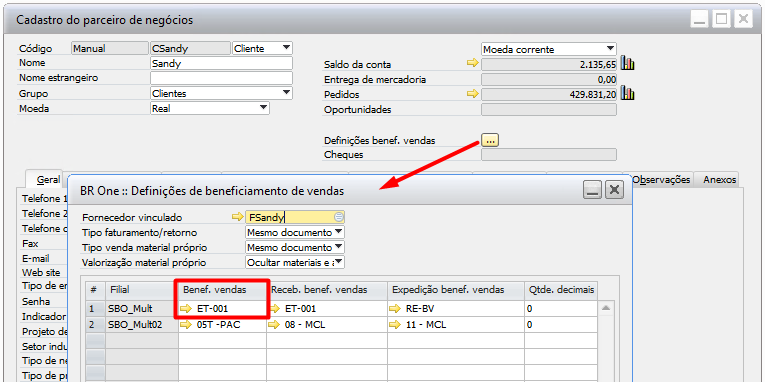The image size is (765, 382).
Task: Click the Nome field containing Sandy
Action: pos(221,63)
